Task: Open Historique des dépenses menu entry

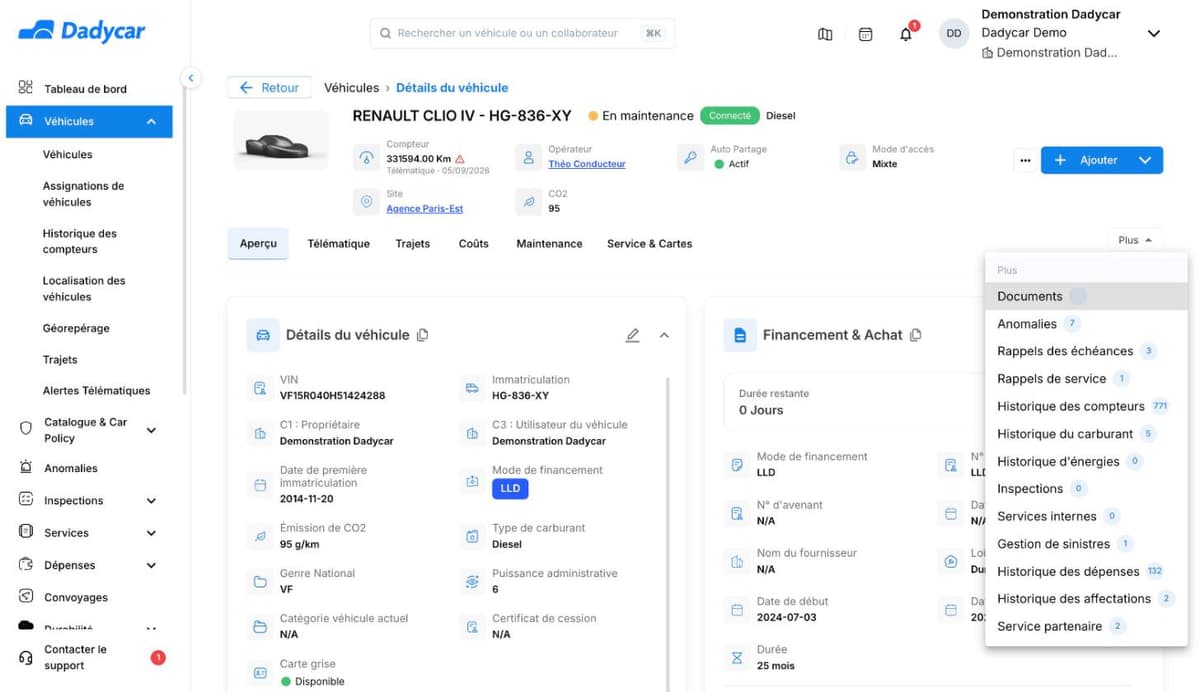Action: (1086, 571)
